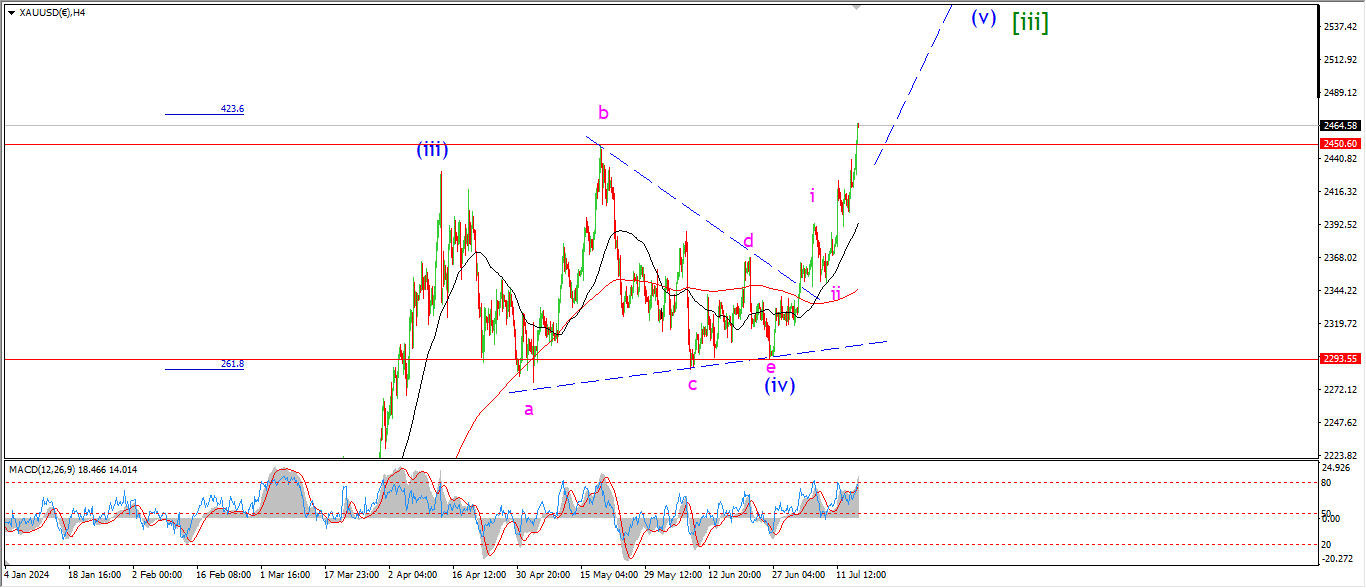Click the magenta 'c' wave label
The width and height of the screenshot is (1366, 588).
pos(692,384)
